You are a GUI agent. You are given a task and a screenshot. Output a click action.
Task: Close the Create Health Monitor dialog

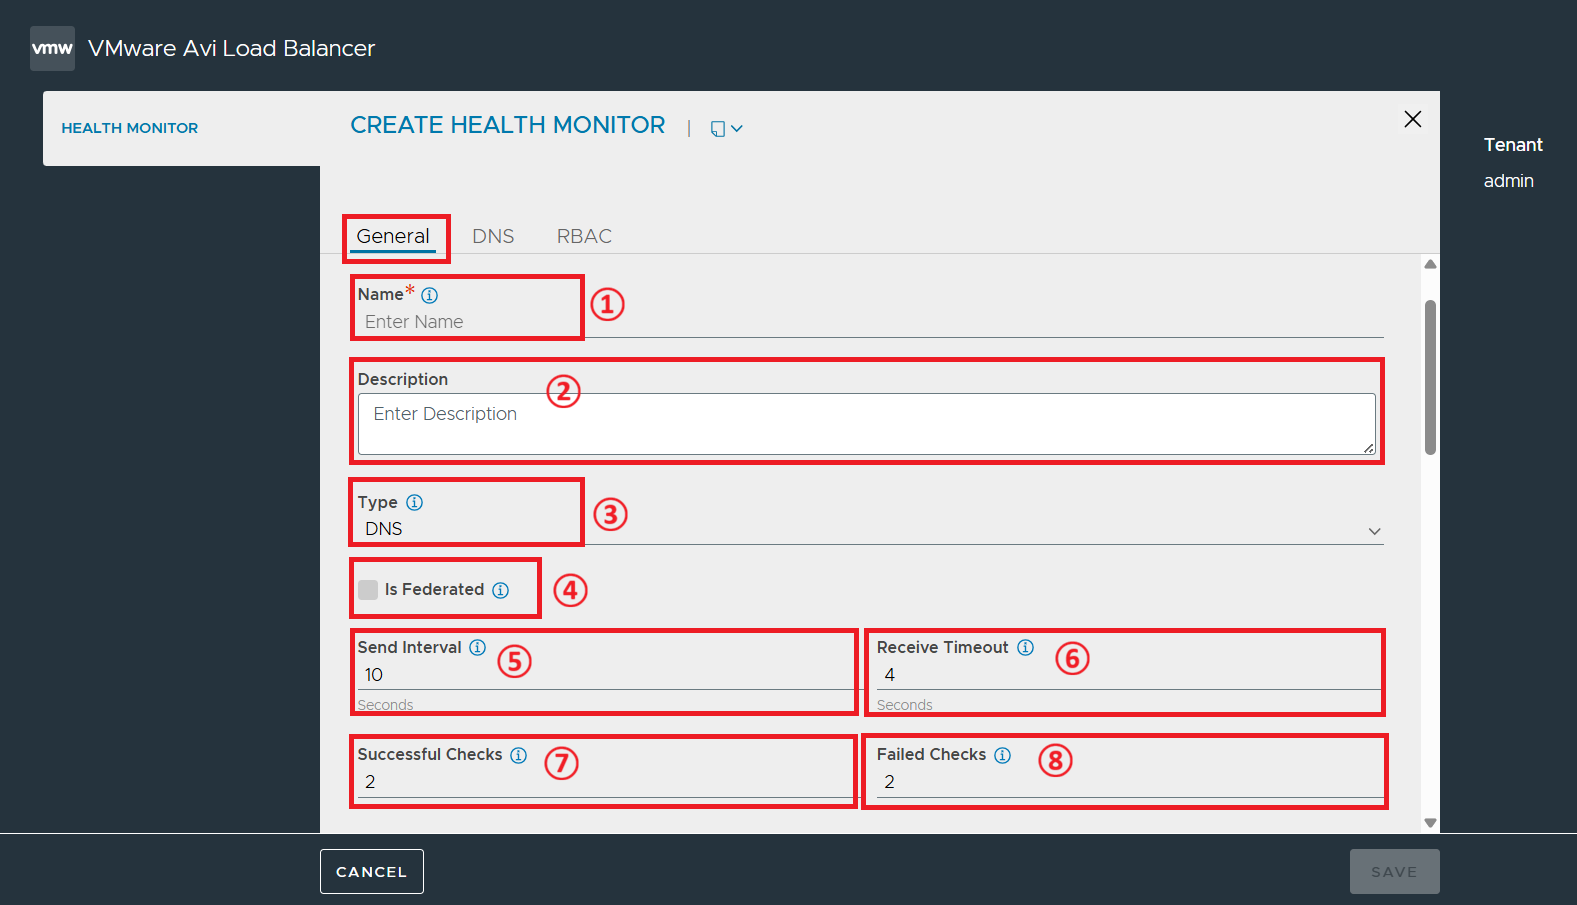pos(1412,119)
